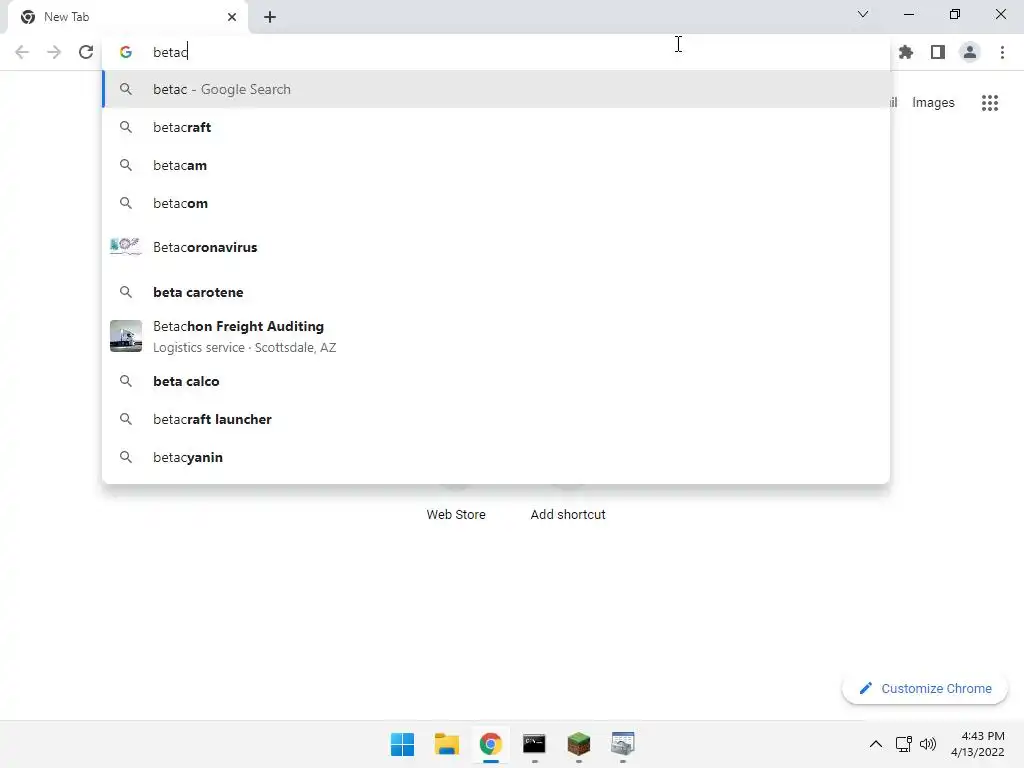Click Add shortcut

point(568,514)
